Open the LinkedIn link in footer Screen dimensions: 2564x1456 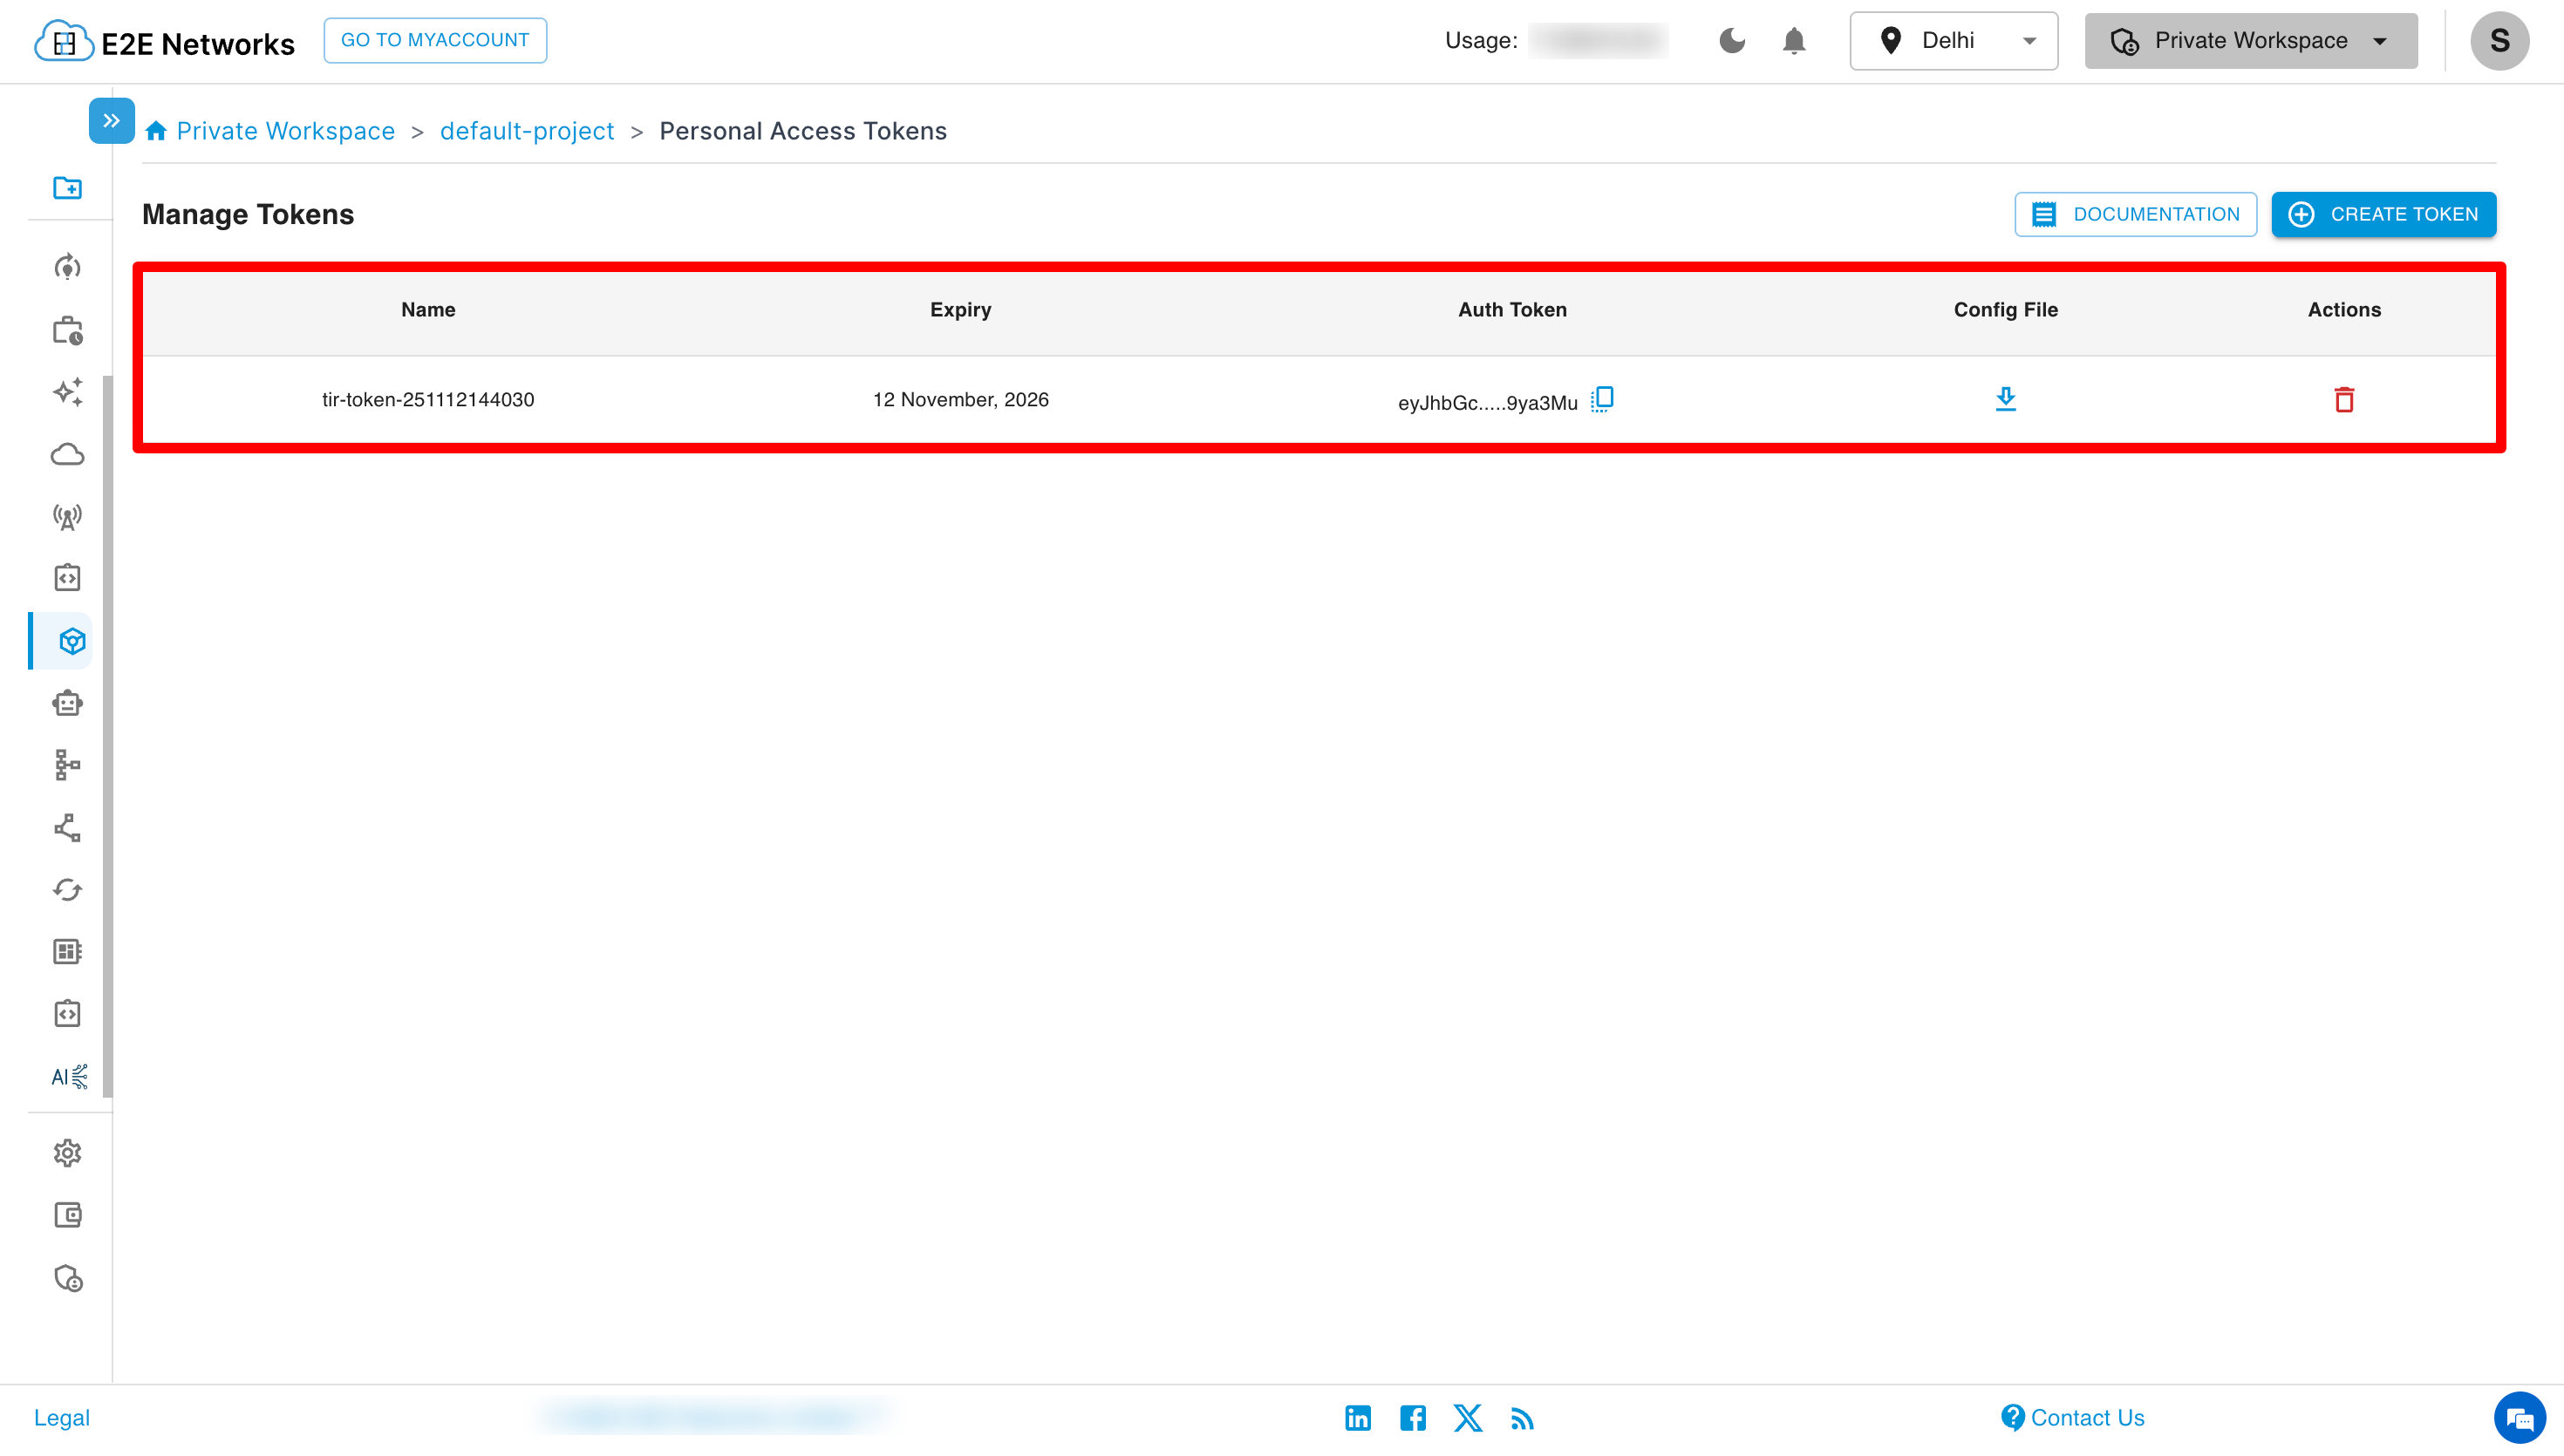pyautogui.click(x=1357, y=1418)
